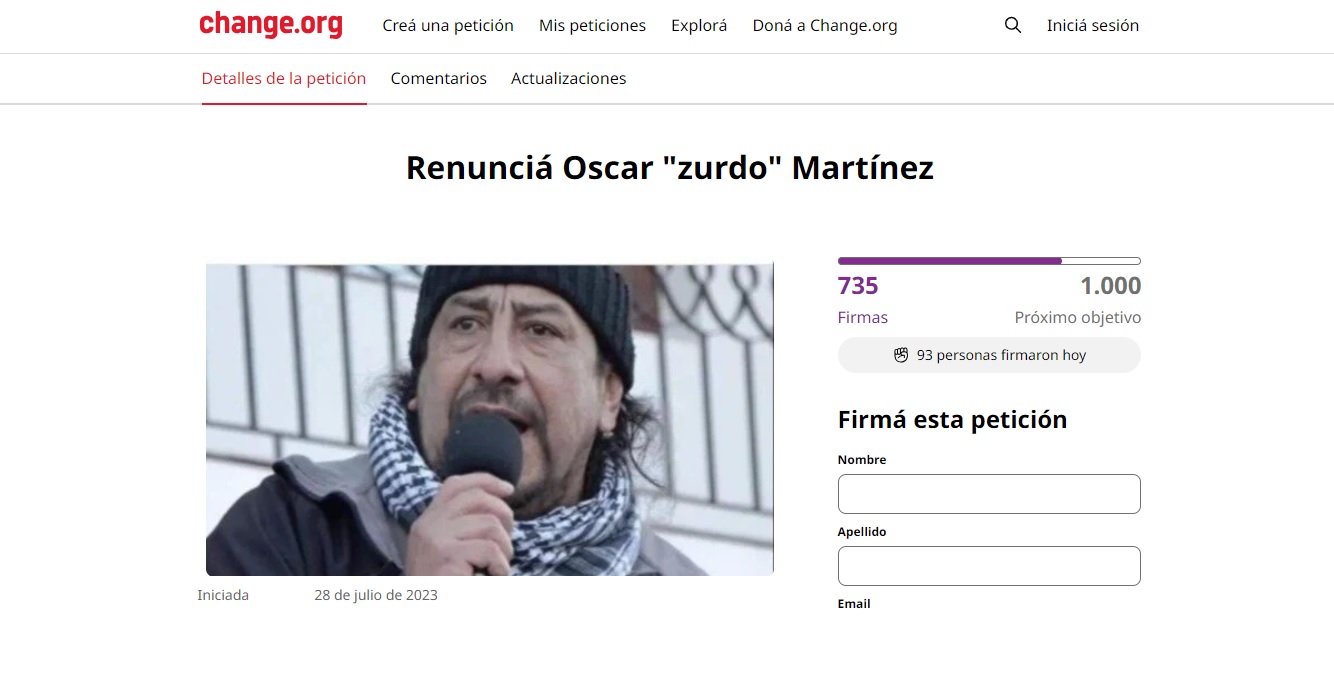Click the search magnifier icon
The width and height of the screenshot is (1334, 698).
pyautogui.click(x=1013, y=26)
